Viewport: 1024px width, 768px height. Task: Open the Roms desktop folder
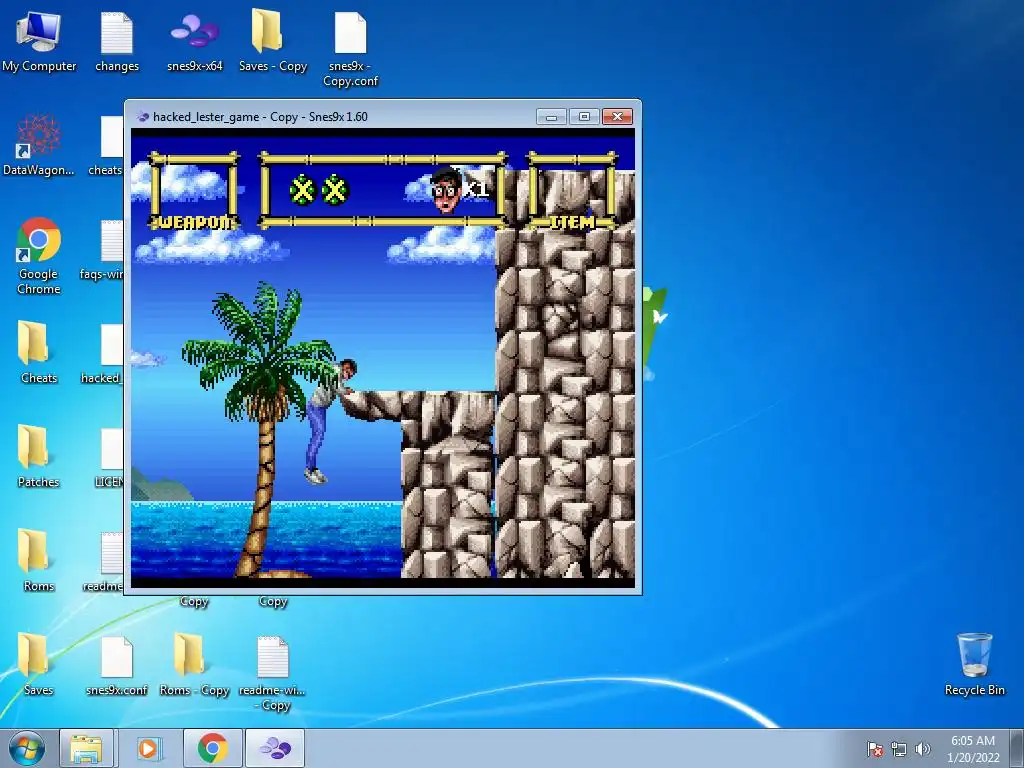pyautogui.click(x=39, y=560)
